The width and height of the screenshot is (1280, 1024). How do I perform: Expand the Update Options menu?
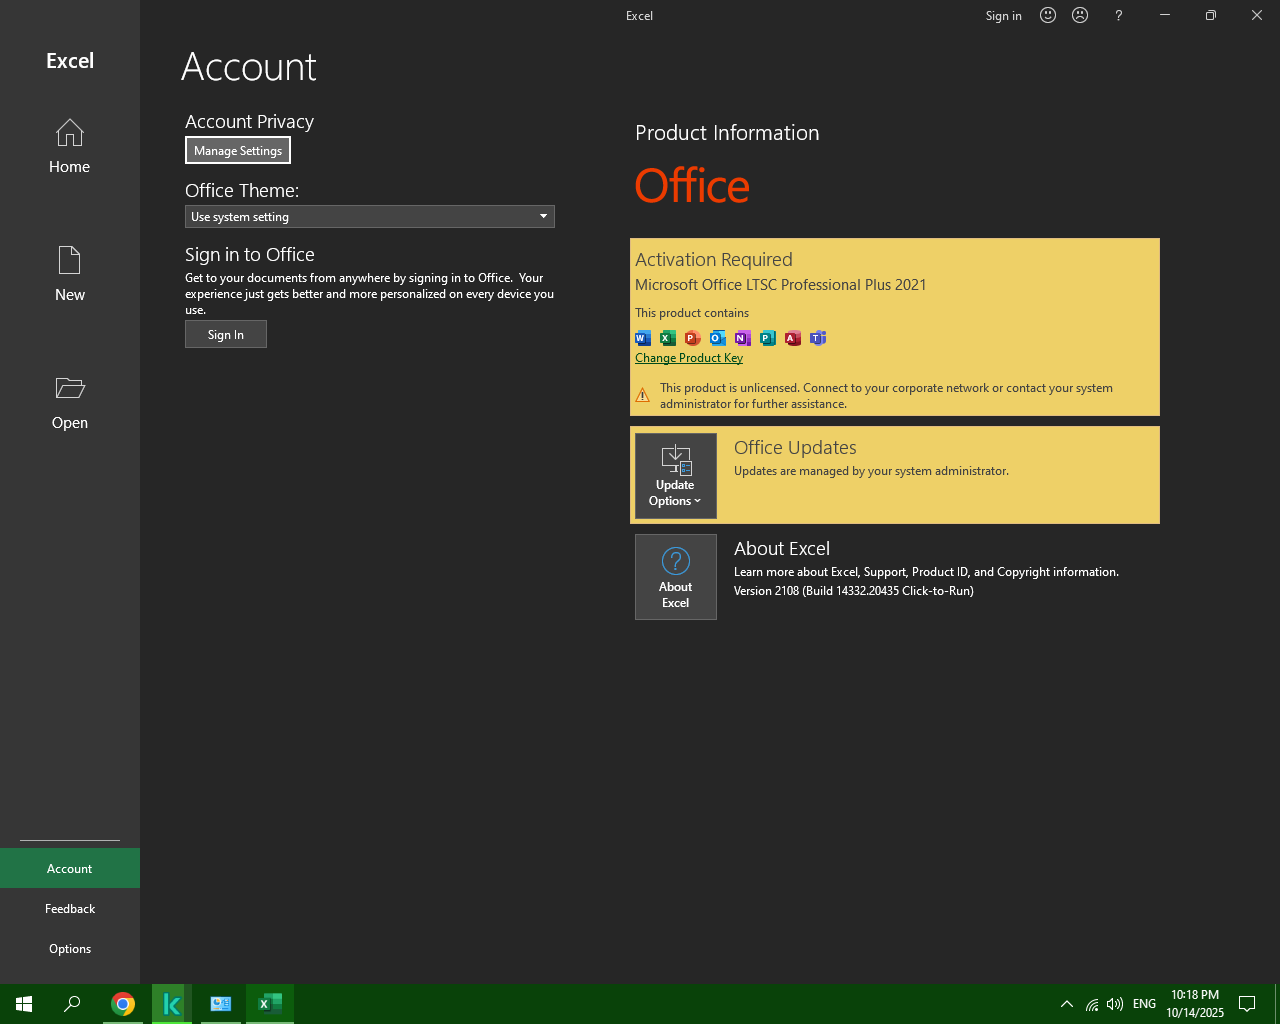click(x=676, y=476)
